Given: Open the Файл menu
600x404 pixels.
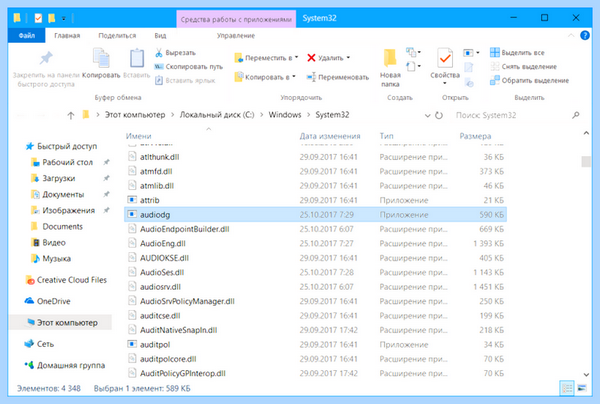Looking at the screenshot, I should click(27, 36).
